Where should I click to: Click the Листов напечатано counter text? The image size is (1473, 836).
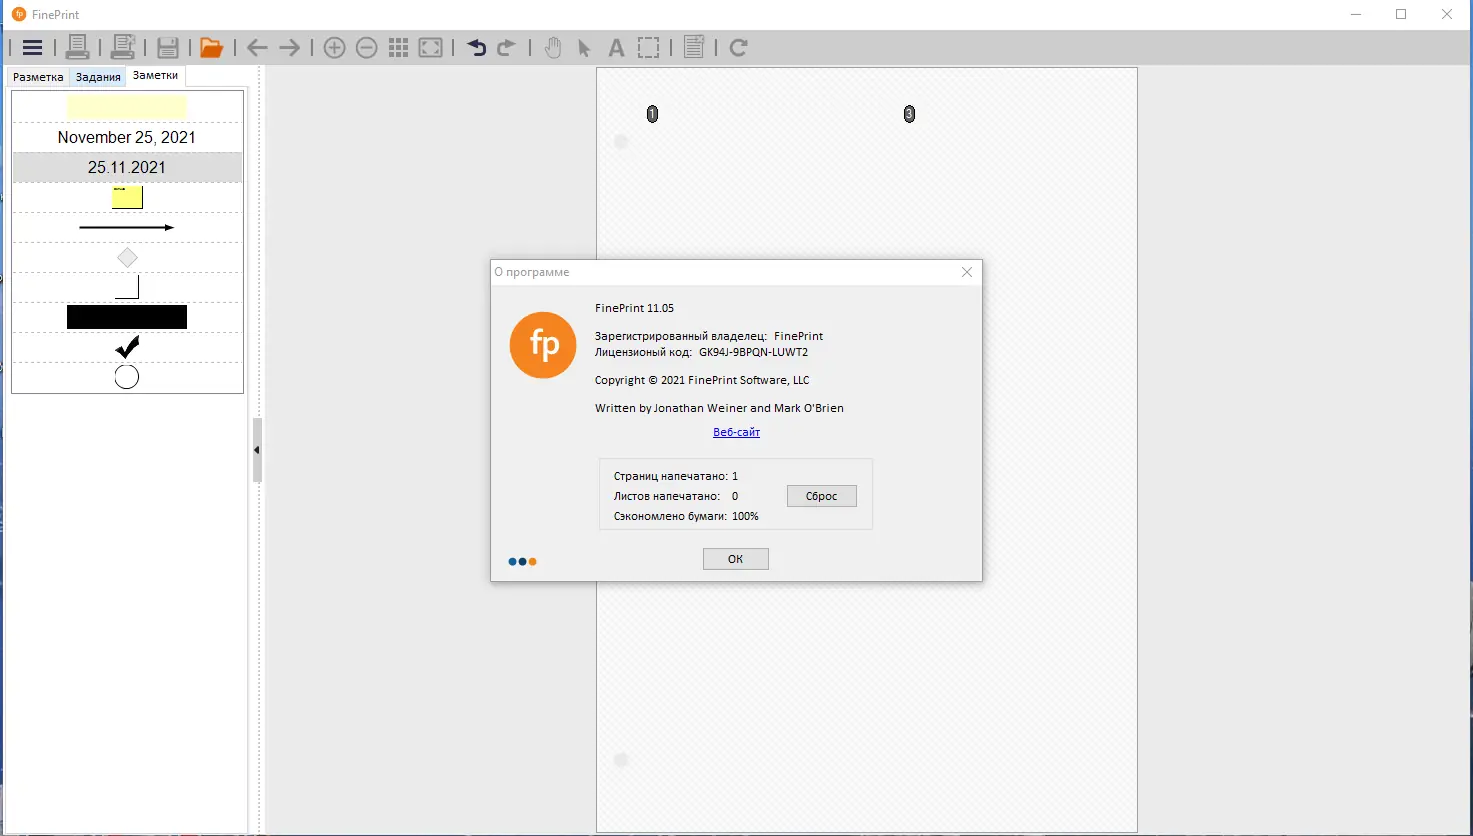coord(676,496)
